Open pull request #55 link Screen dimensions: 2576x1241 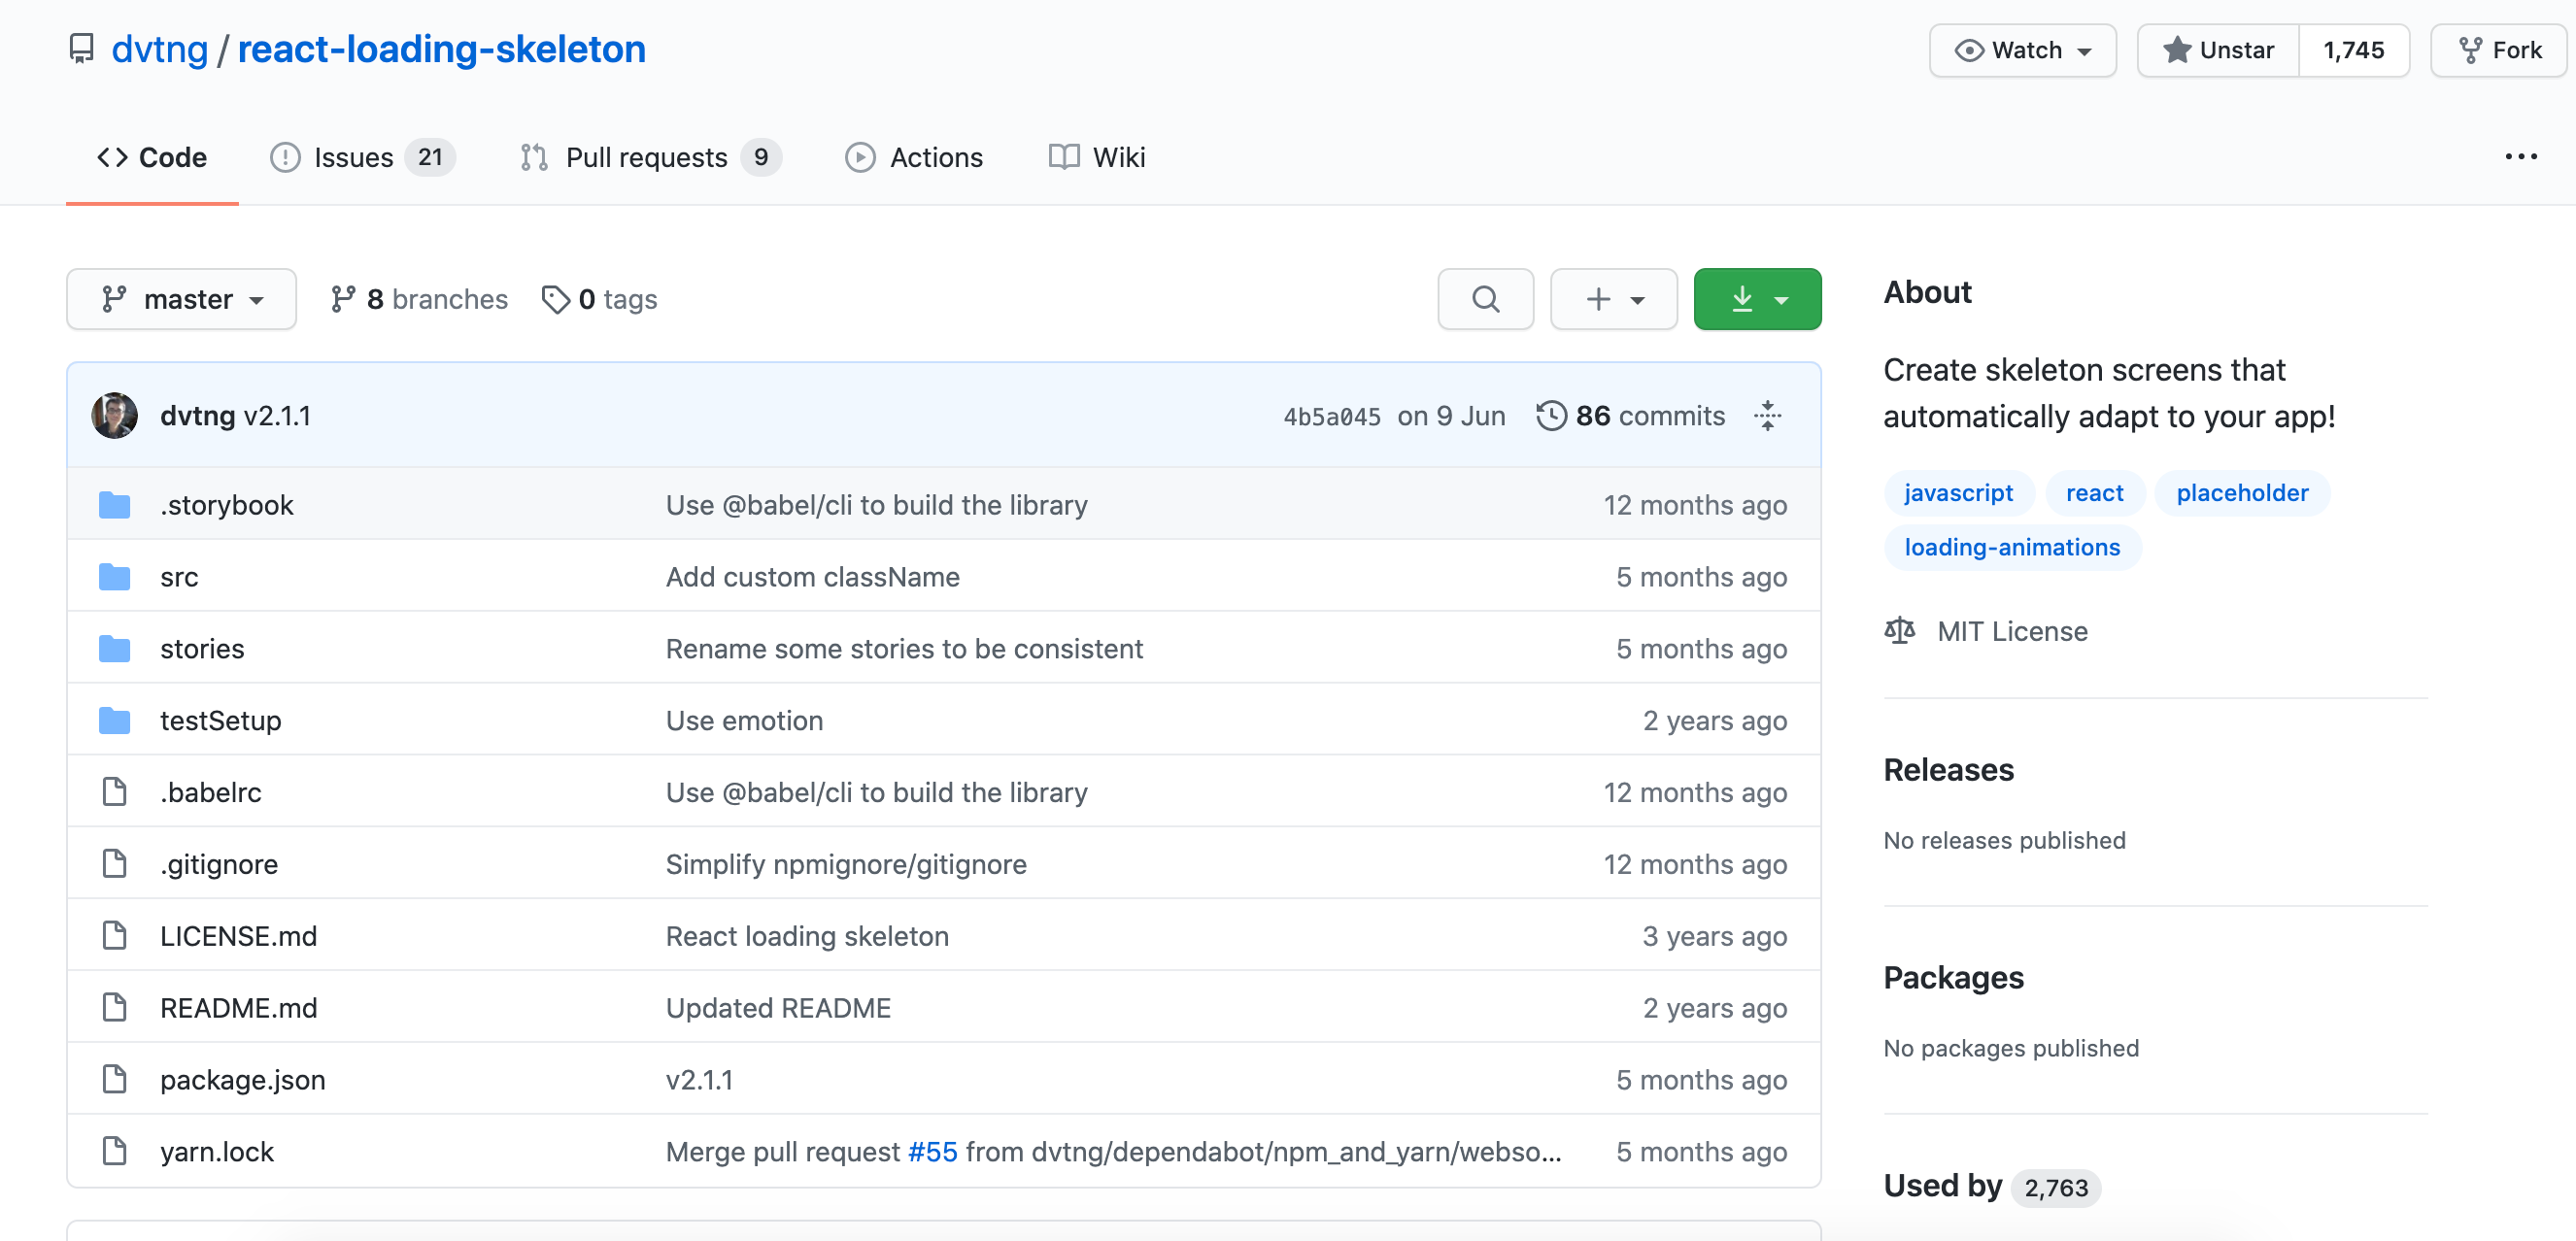click(x=932, y=1152)
